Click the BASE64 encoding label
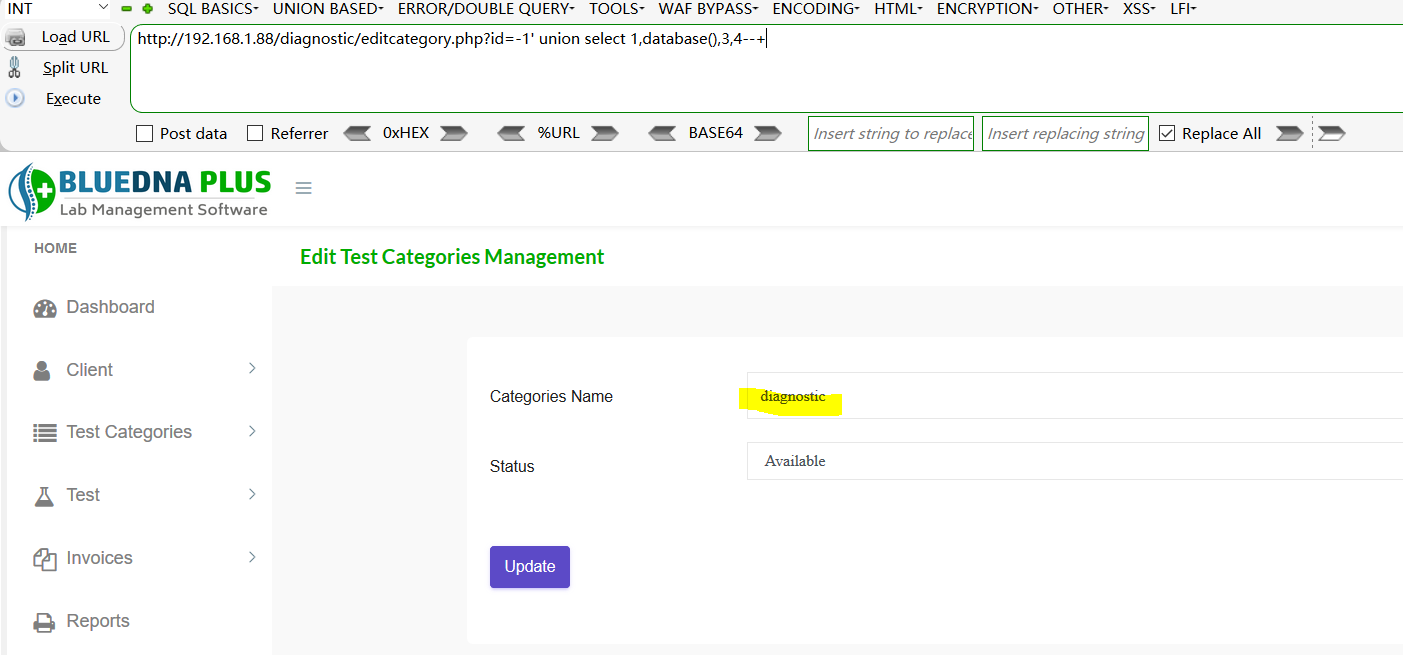The height and width of the screenshot is (655, 1403). coord(716,133)
